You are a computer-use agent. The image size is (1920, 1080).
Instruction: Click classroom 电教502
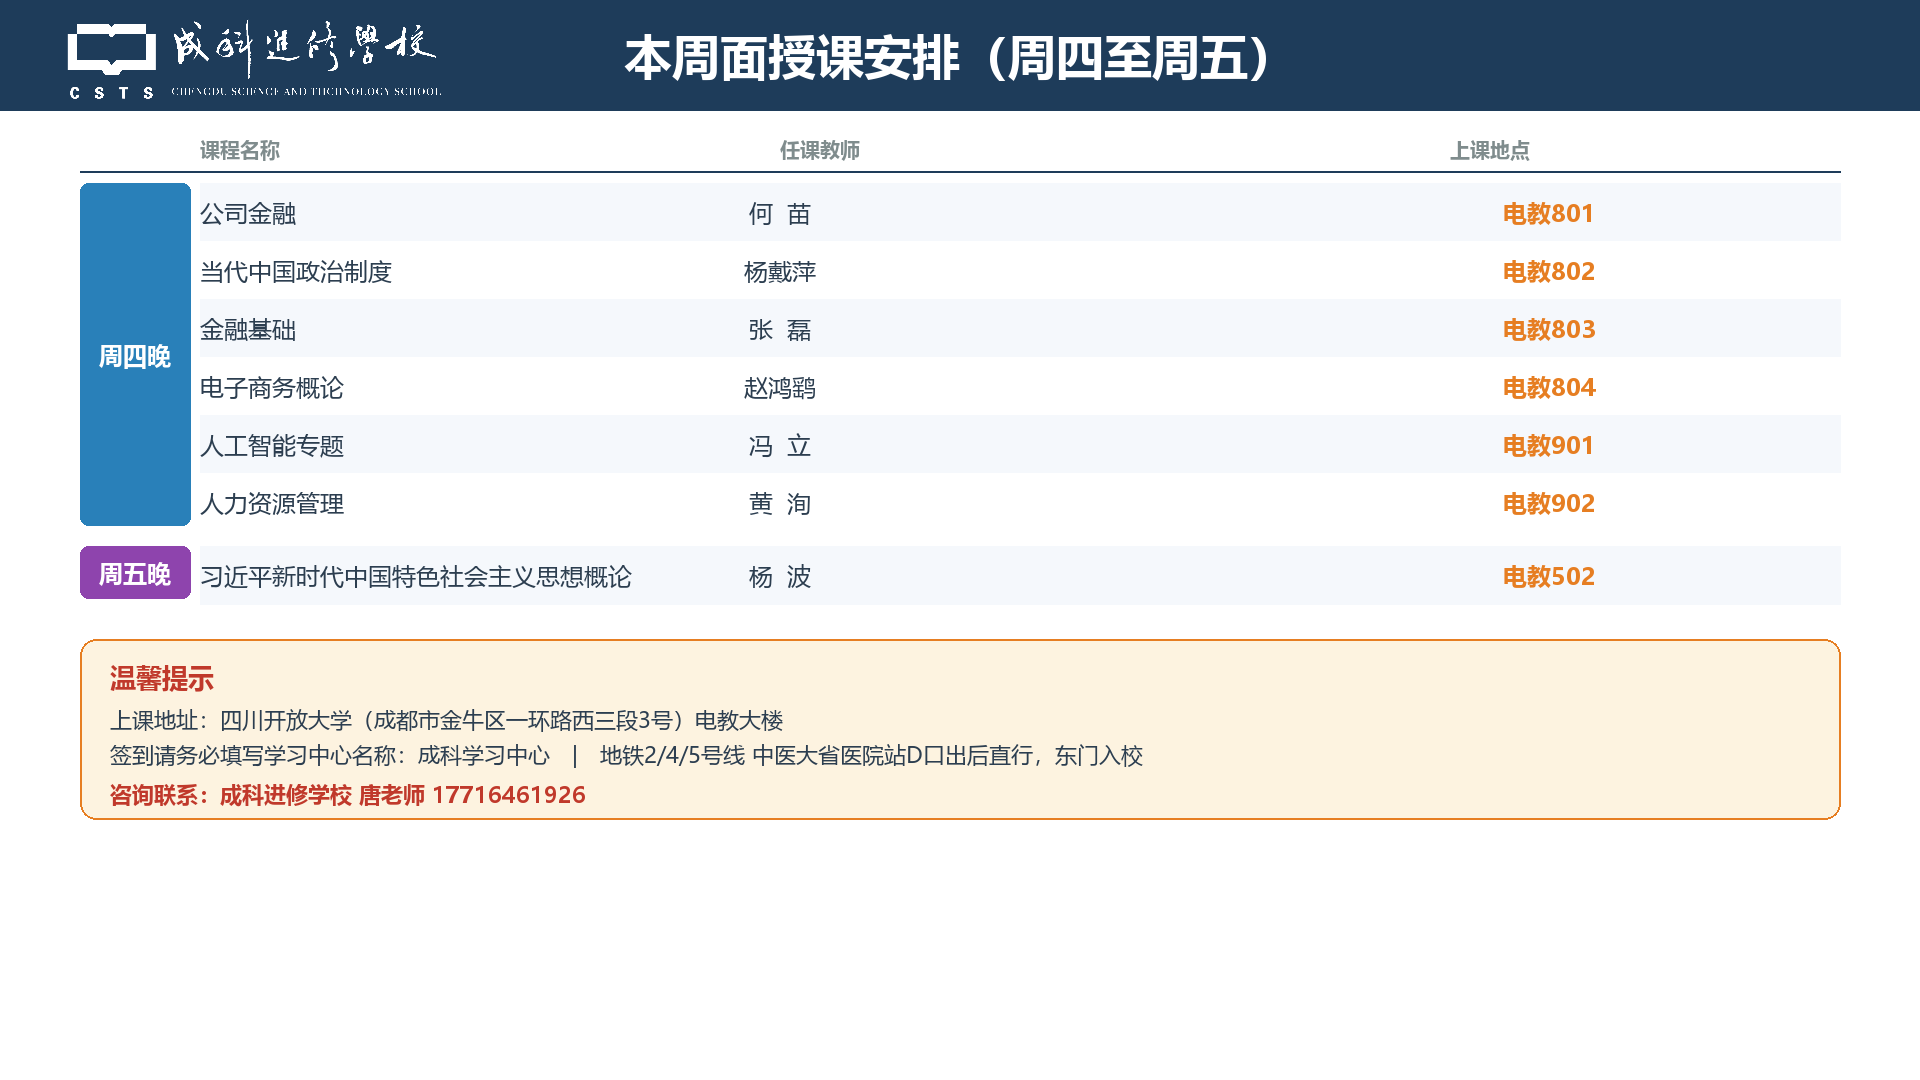1548,577
